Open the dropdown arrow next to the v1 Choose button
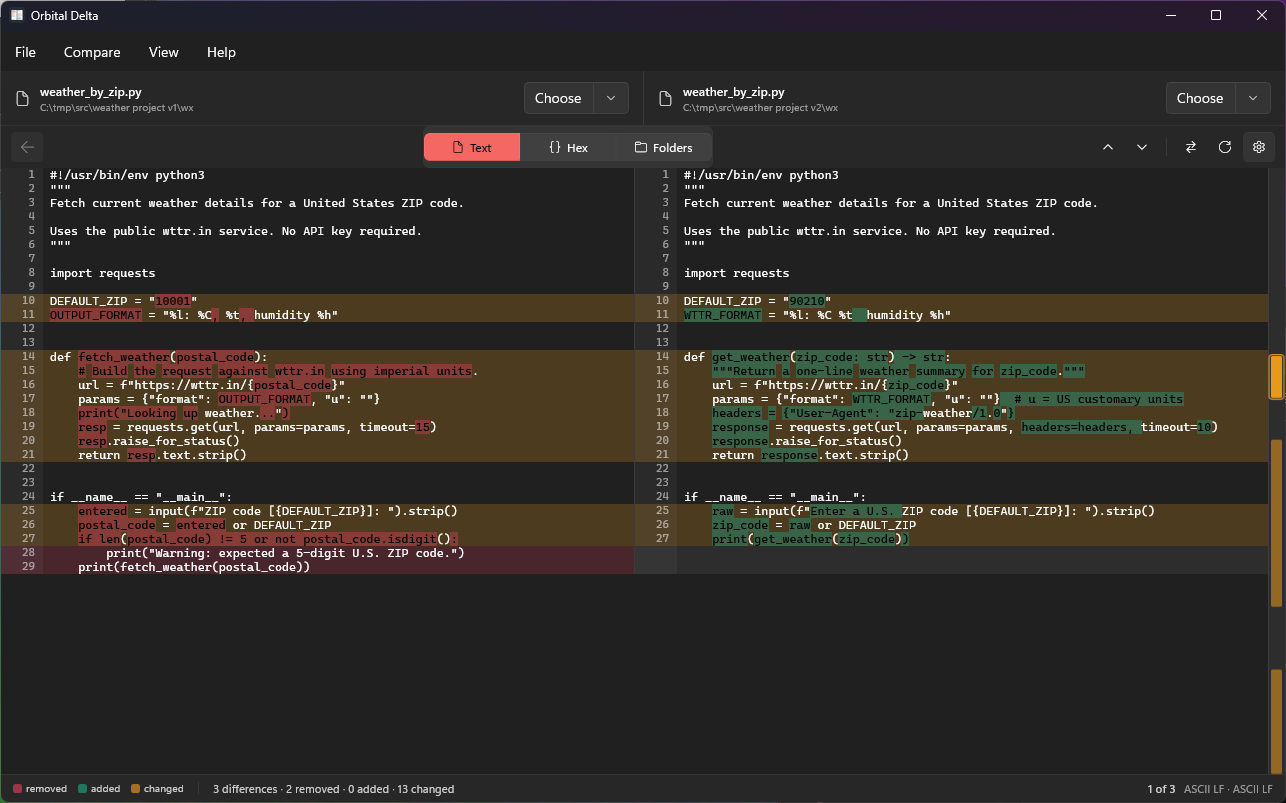The image size is (1286, 803). (611, 98)
